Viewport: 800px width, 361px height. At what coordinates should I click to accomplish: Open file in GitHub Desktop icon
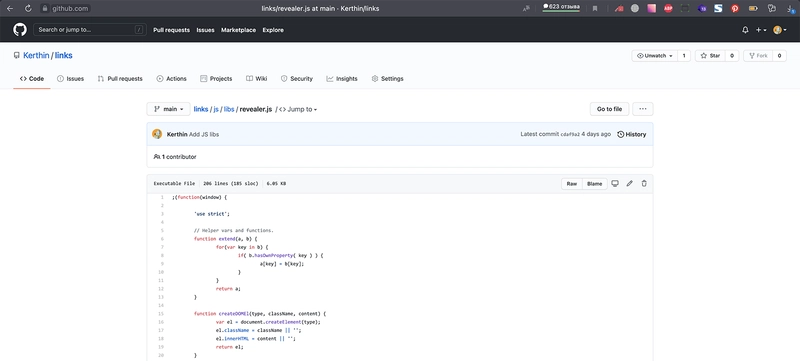pos(615,184)
